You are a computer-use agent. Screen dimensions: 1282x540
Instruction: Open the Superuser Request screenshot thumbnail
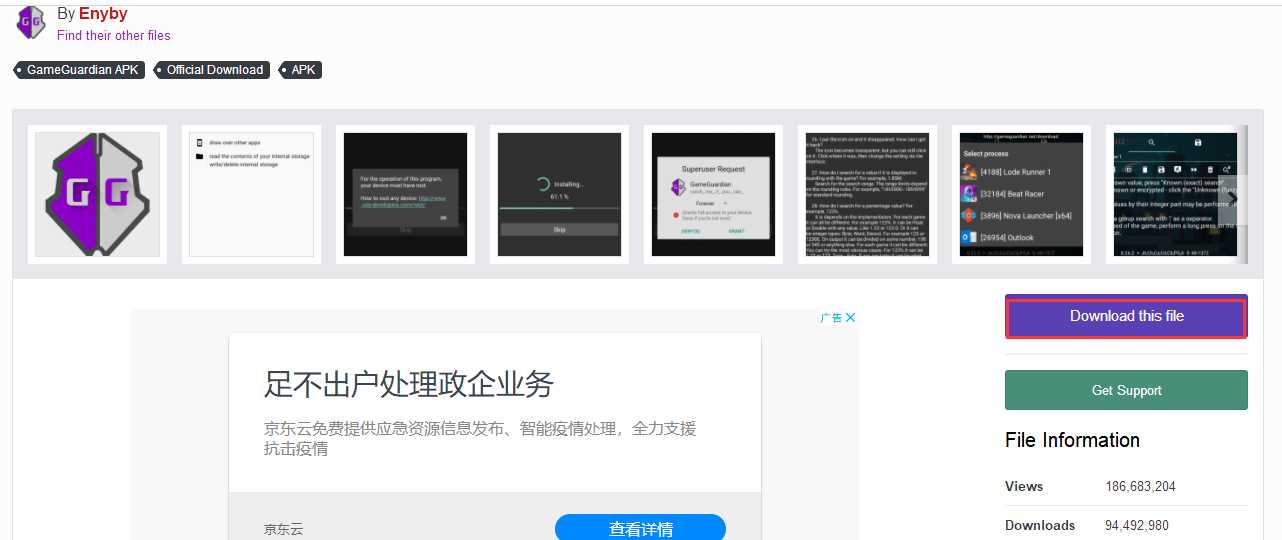point(713,194)
